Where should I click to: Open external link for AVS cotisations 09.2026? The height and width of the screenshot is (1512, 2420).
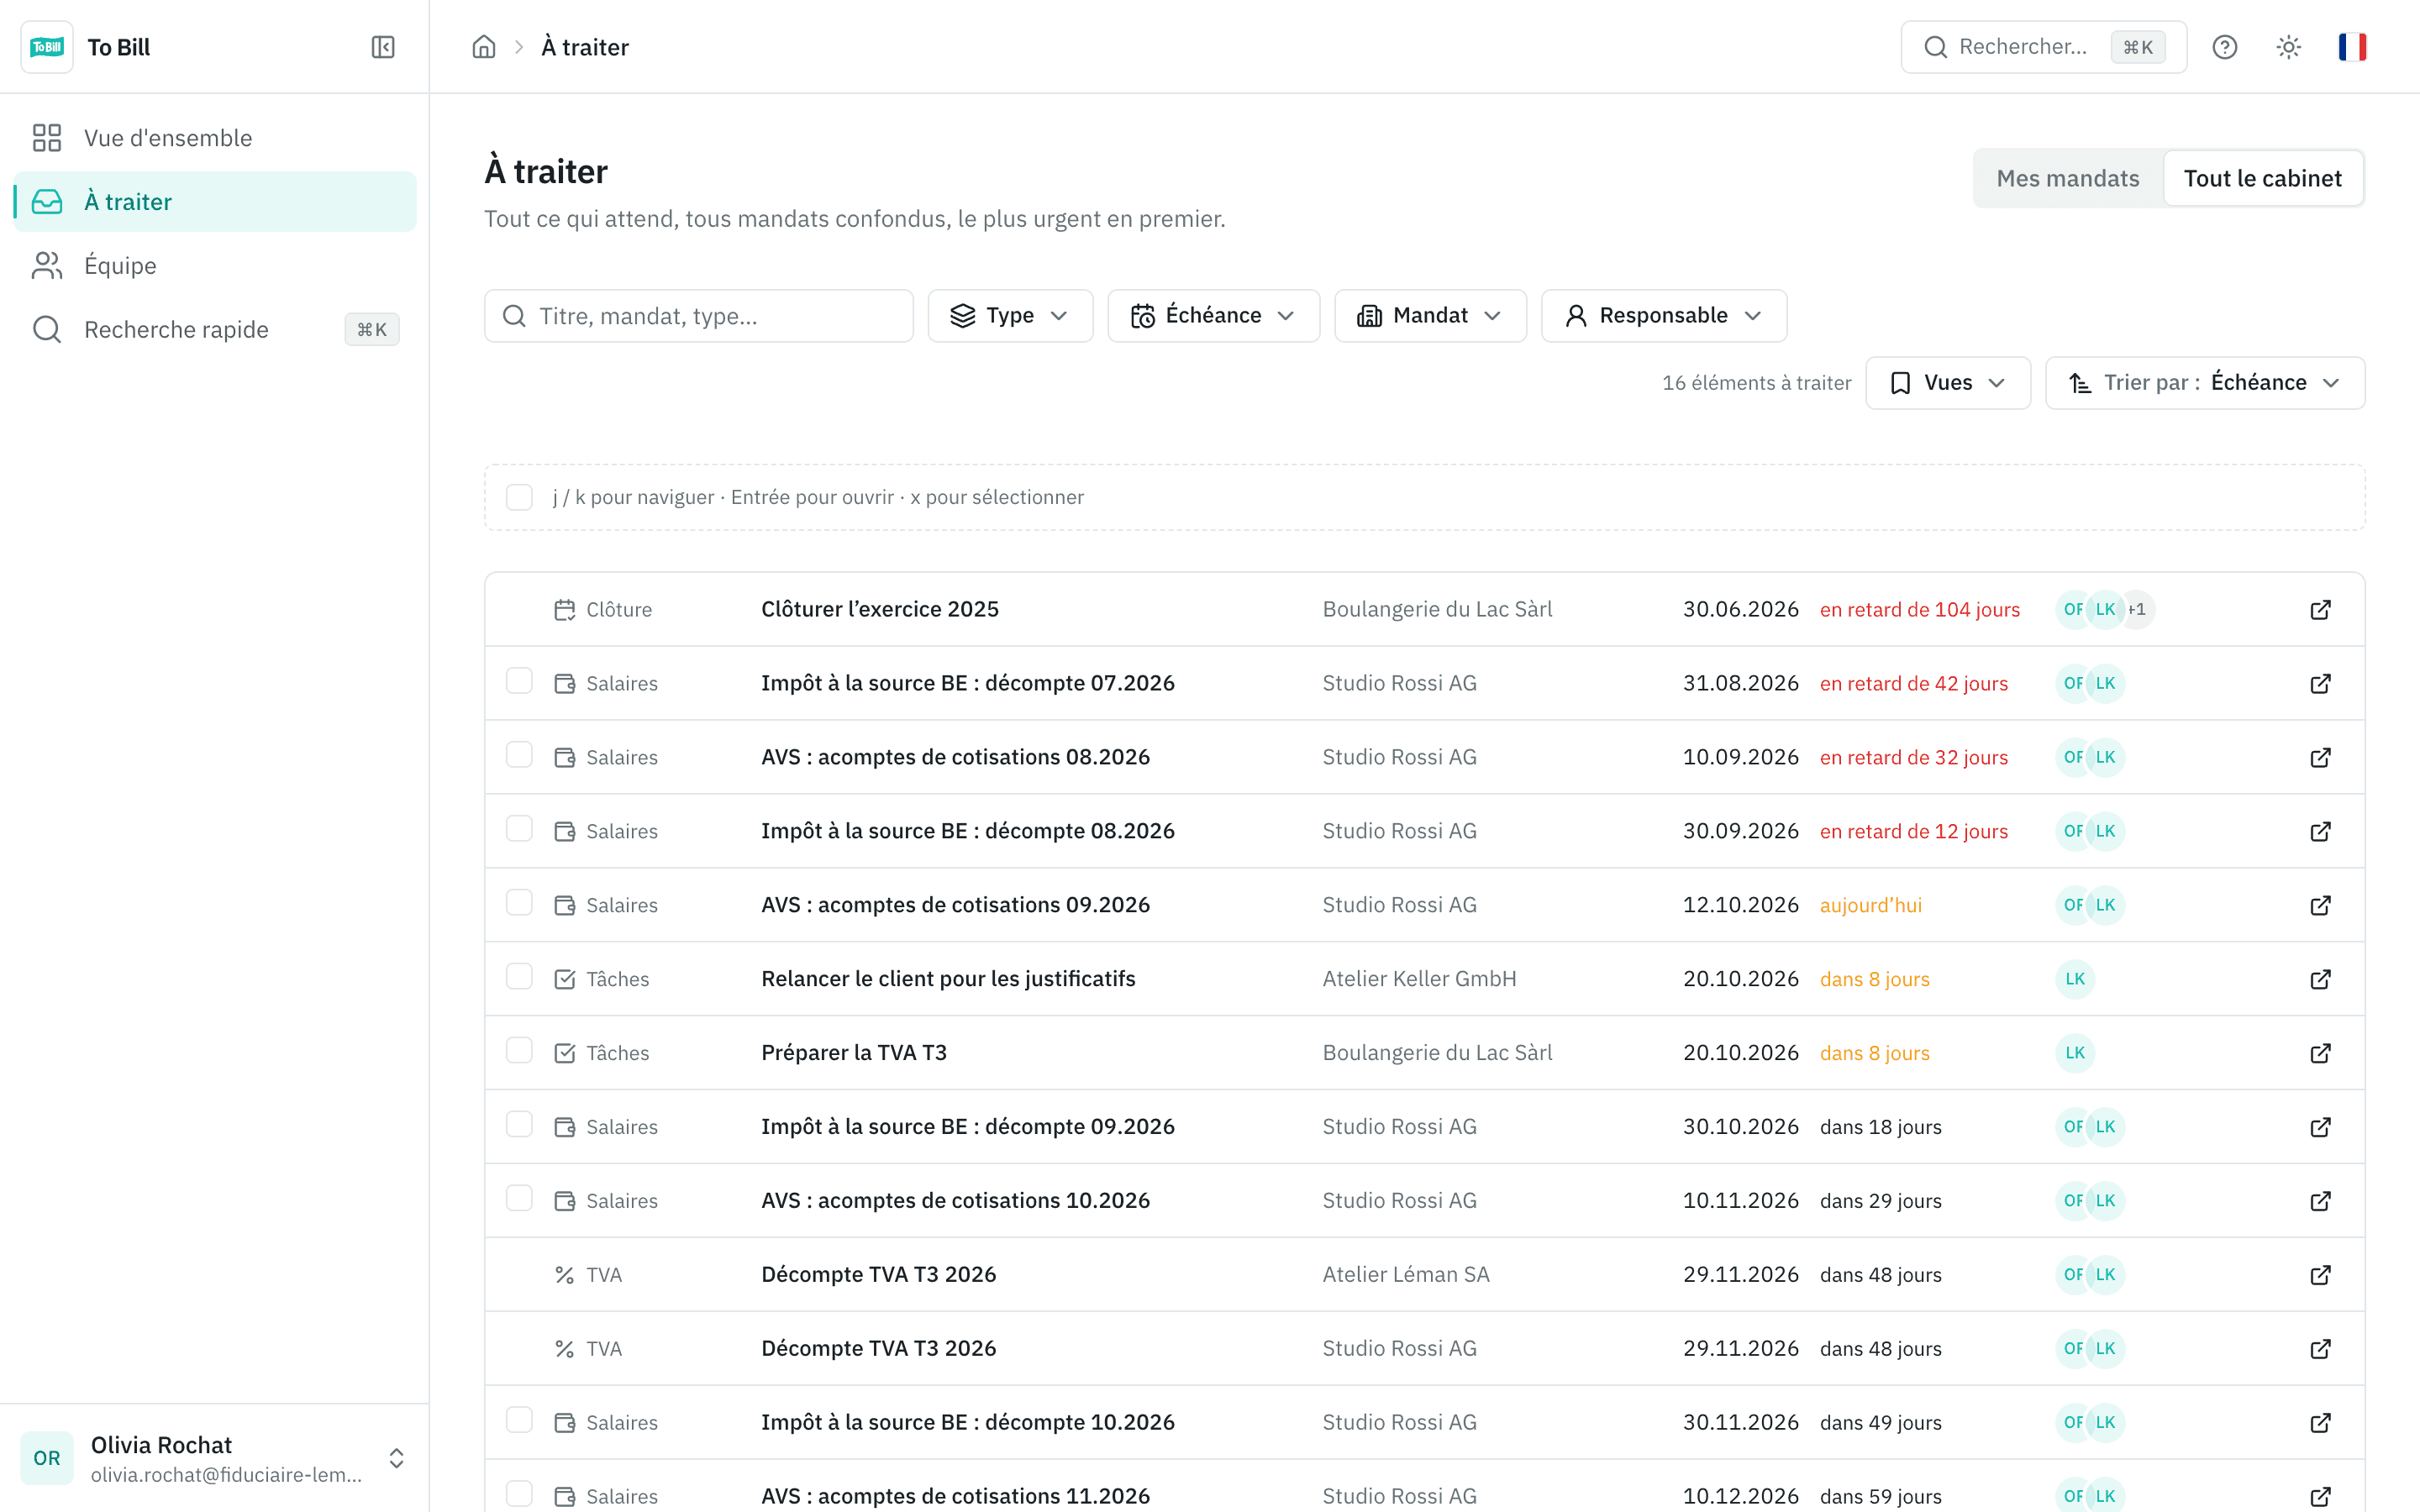pos(2321,905)
